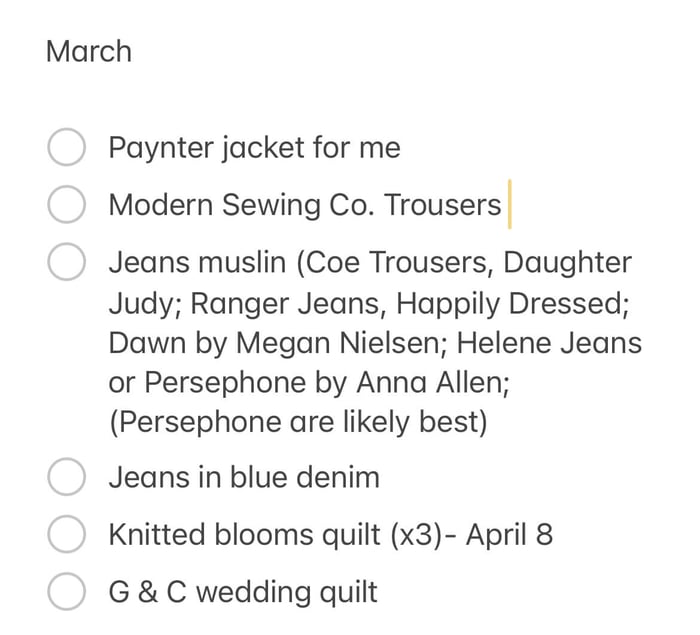Check off the Paynter jacket for me item

pyautogui.click(x=67, y=147)
